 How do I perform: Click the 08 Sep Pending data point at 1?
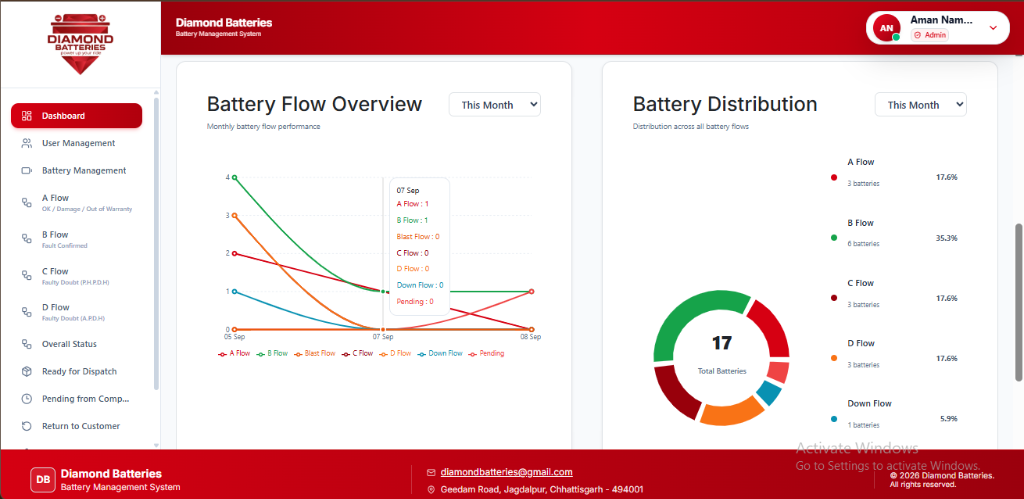coord(531,291)
